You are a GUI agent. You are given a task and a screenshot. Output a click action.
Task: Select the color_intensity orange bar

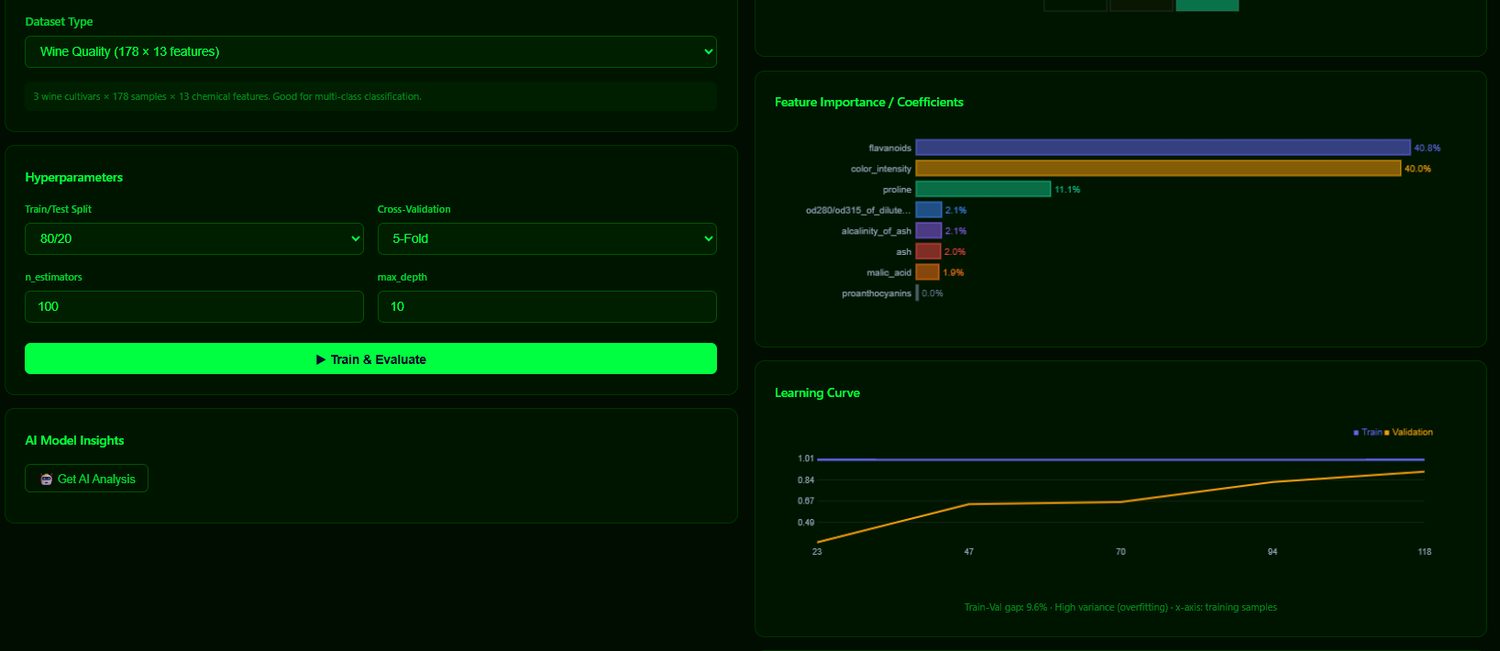pyautogui.click(x=1158, y=168)
